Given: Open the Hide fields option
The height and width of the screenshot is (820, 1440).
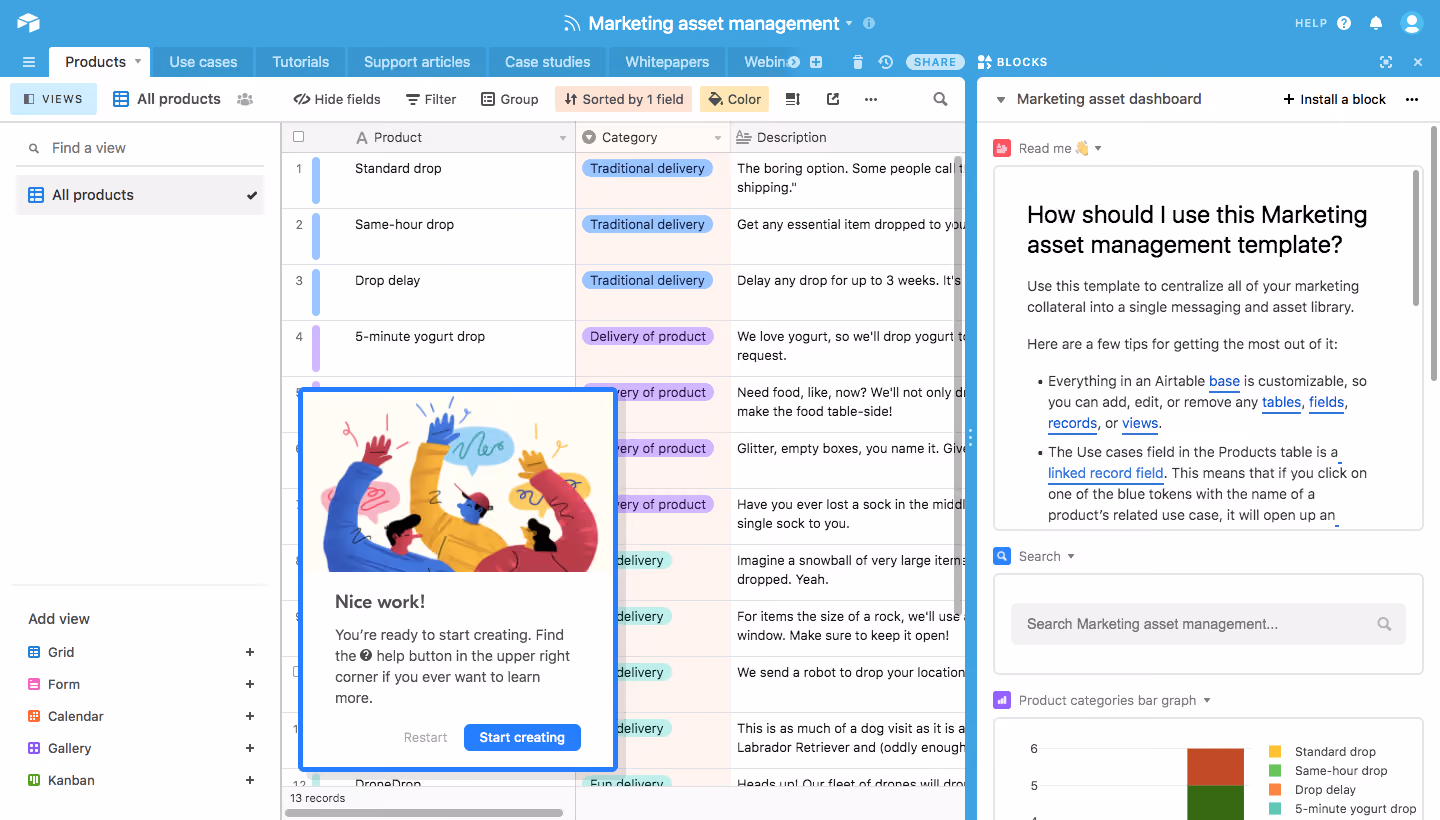Looking at the screenshot, I should pyautogui.click(x=336, y=99).
